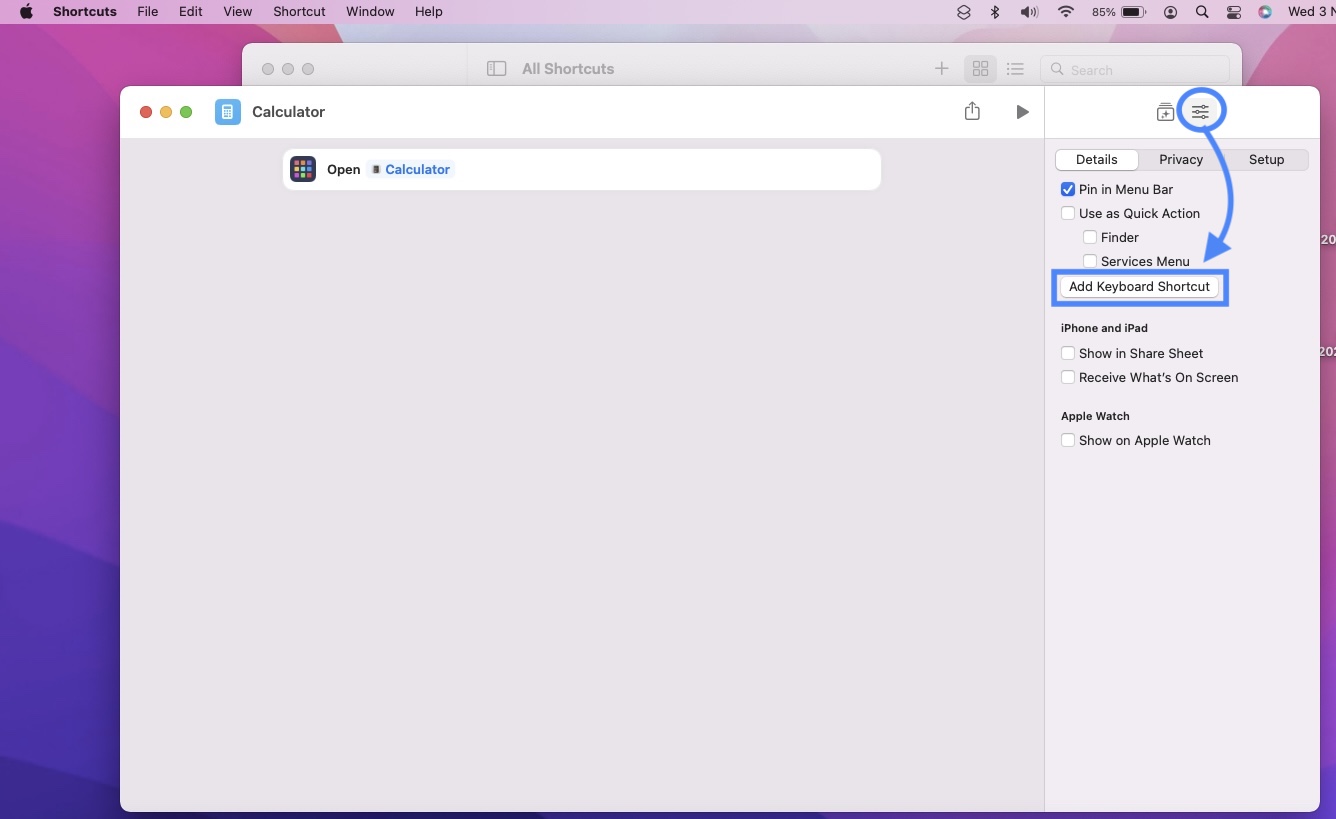Open the Action Library panel icon
The image size is (1336, 819).
point(1165,112)
